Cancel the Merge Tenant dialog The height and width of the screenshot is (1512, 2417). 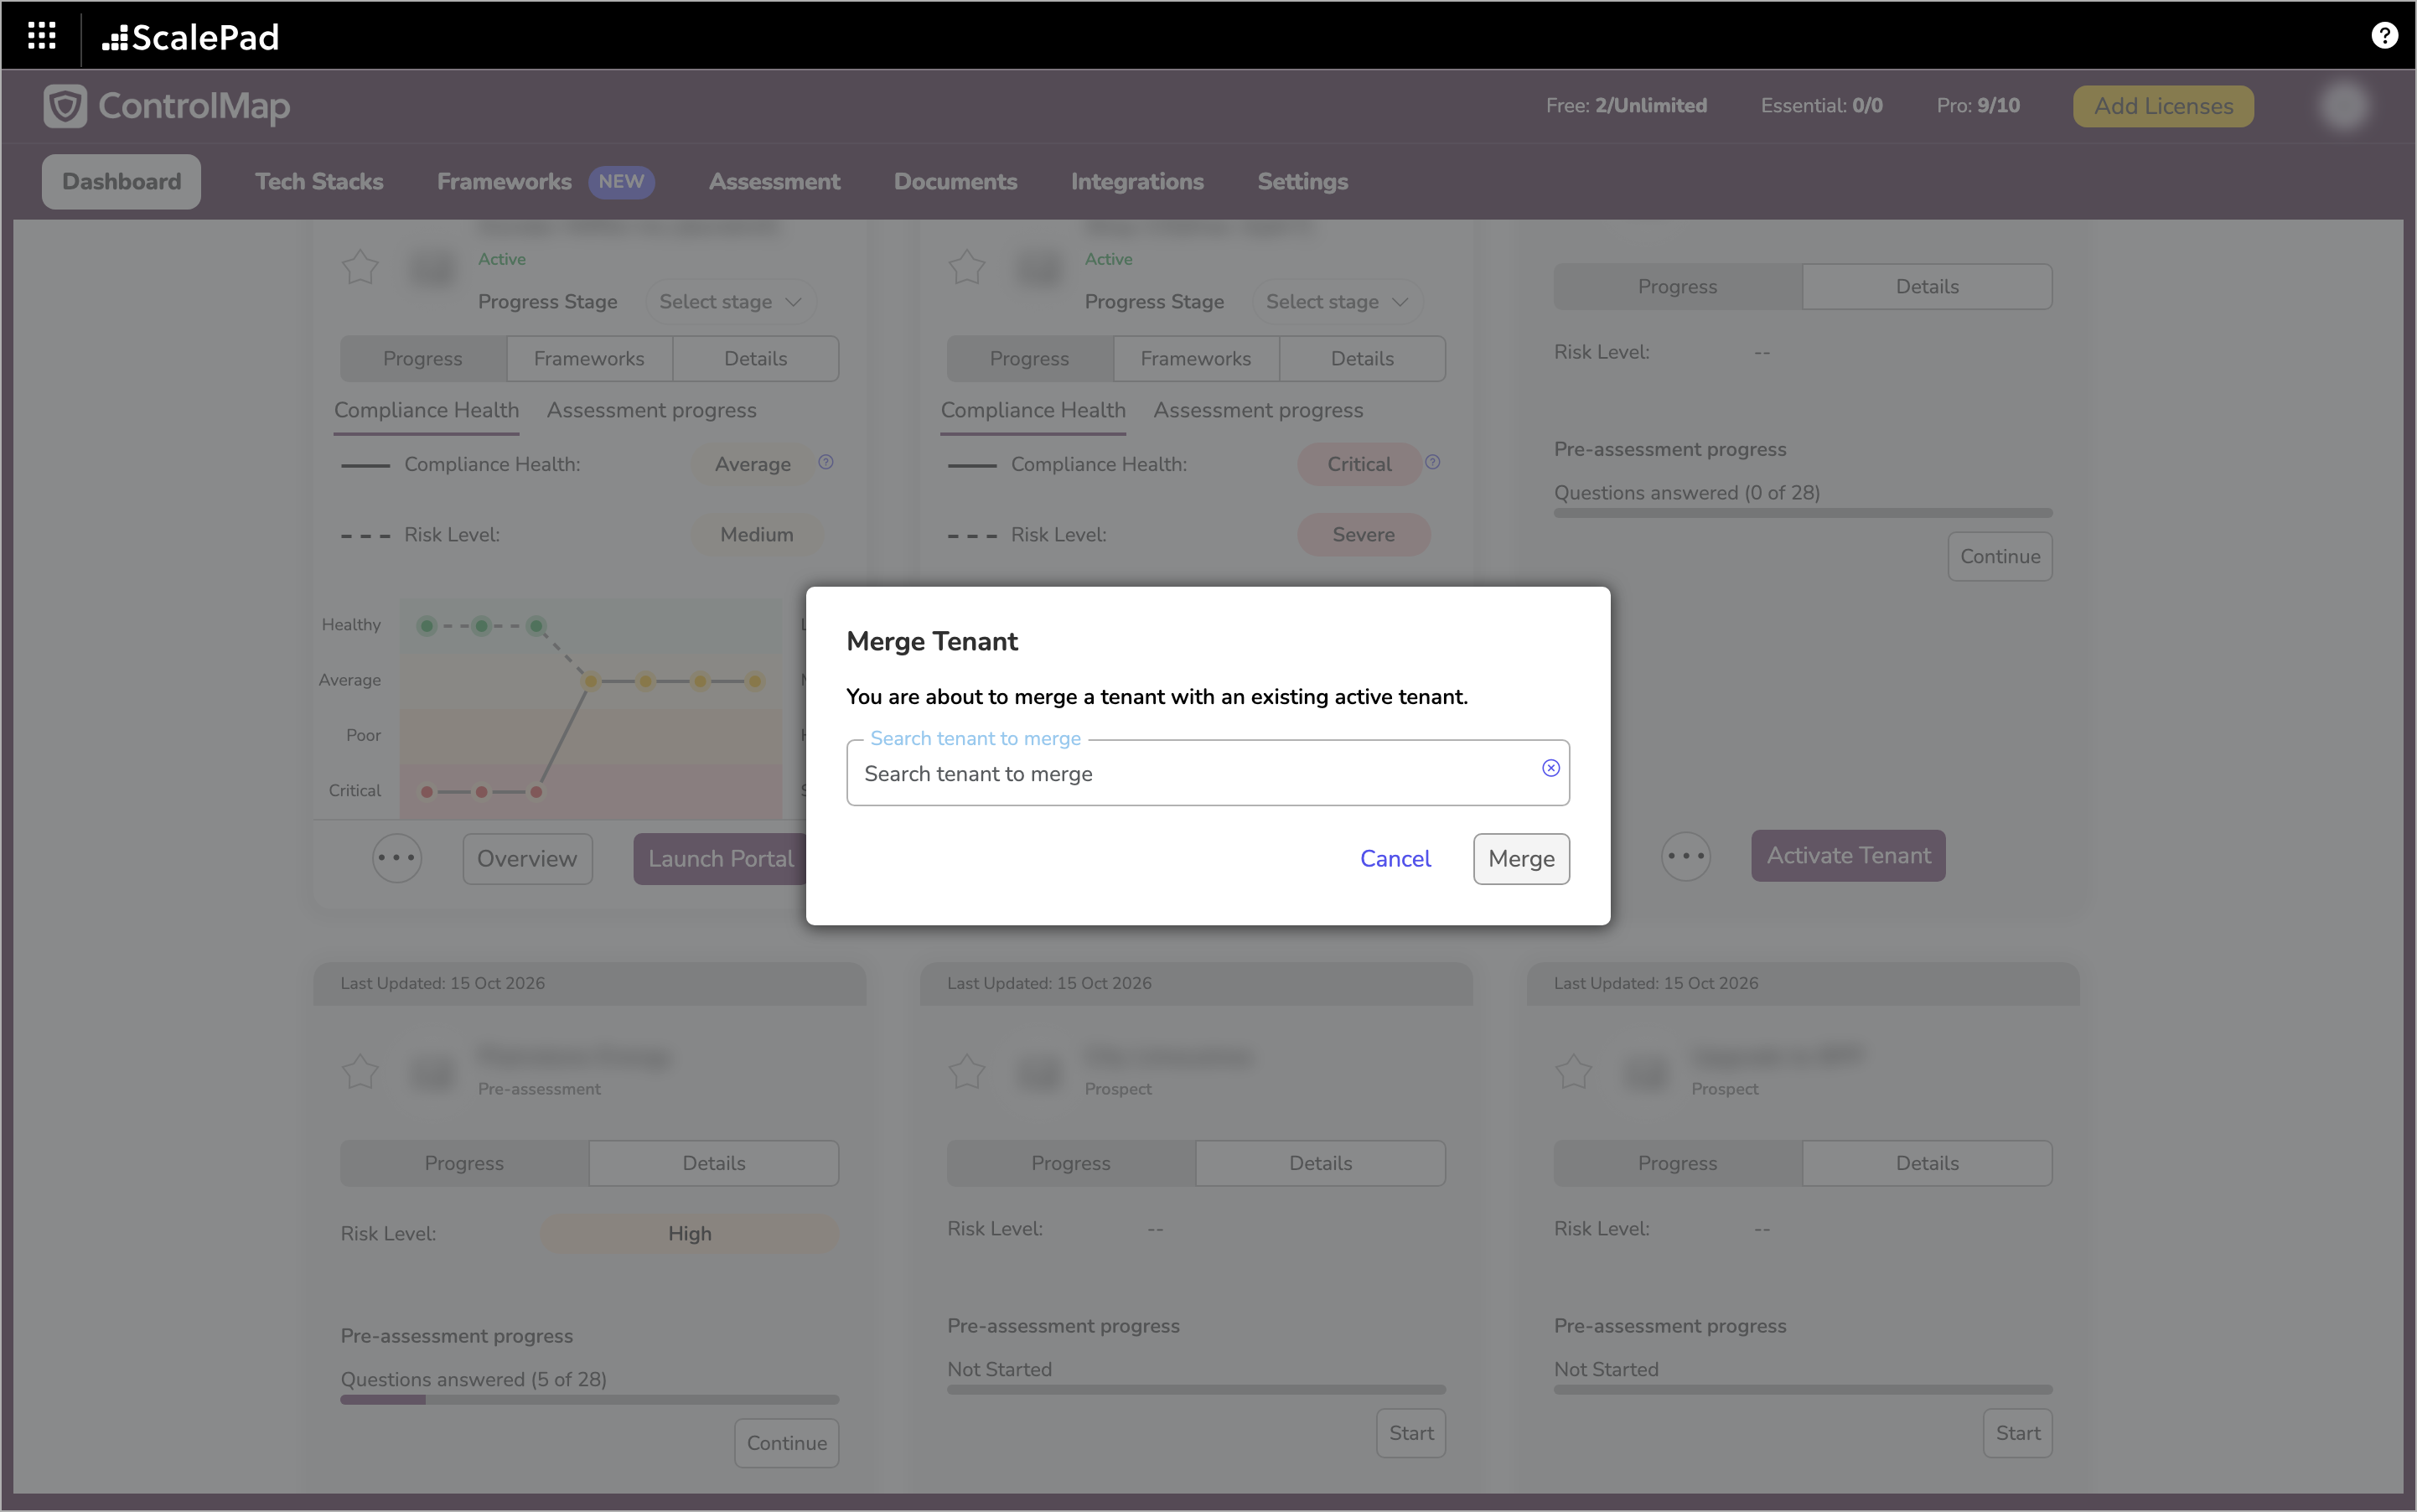pos(1395,859)
